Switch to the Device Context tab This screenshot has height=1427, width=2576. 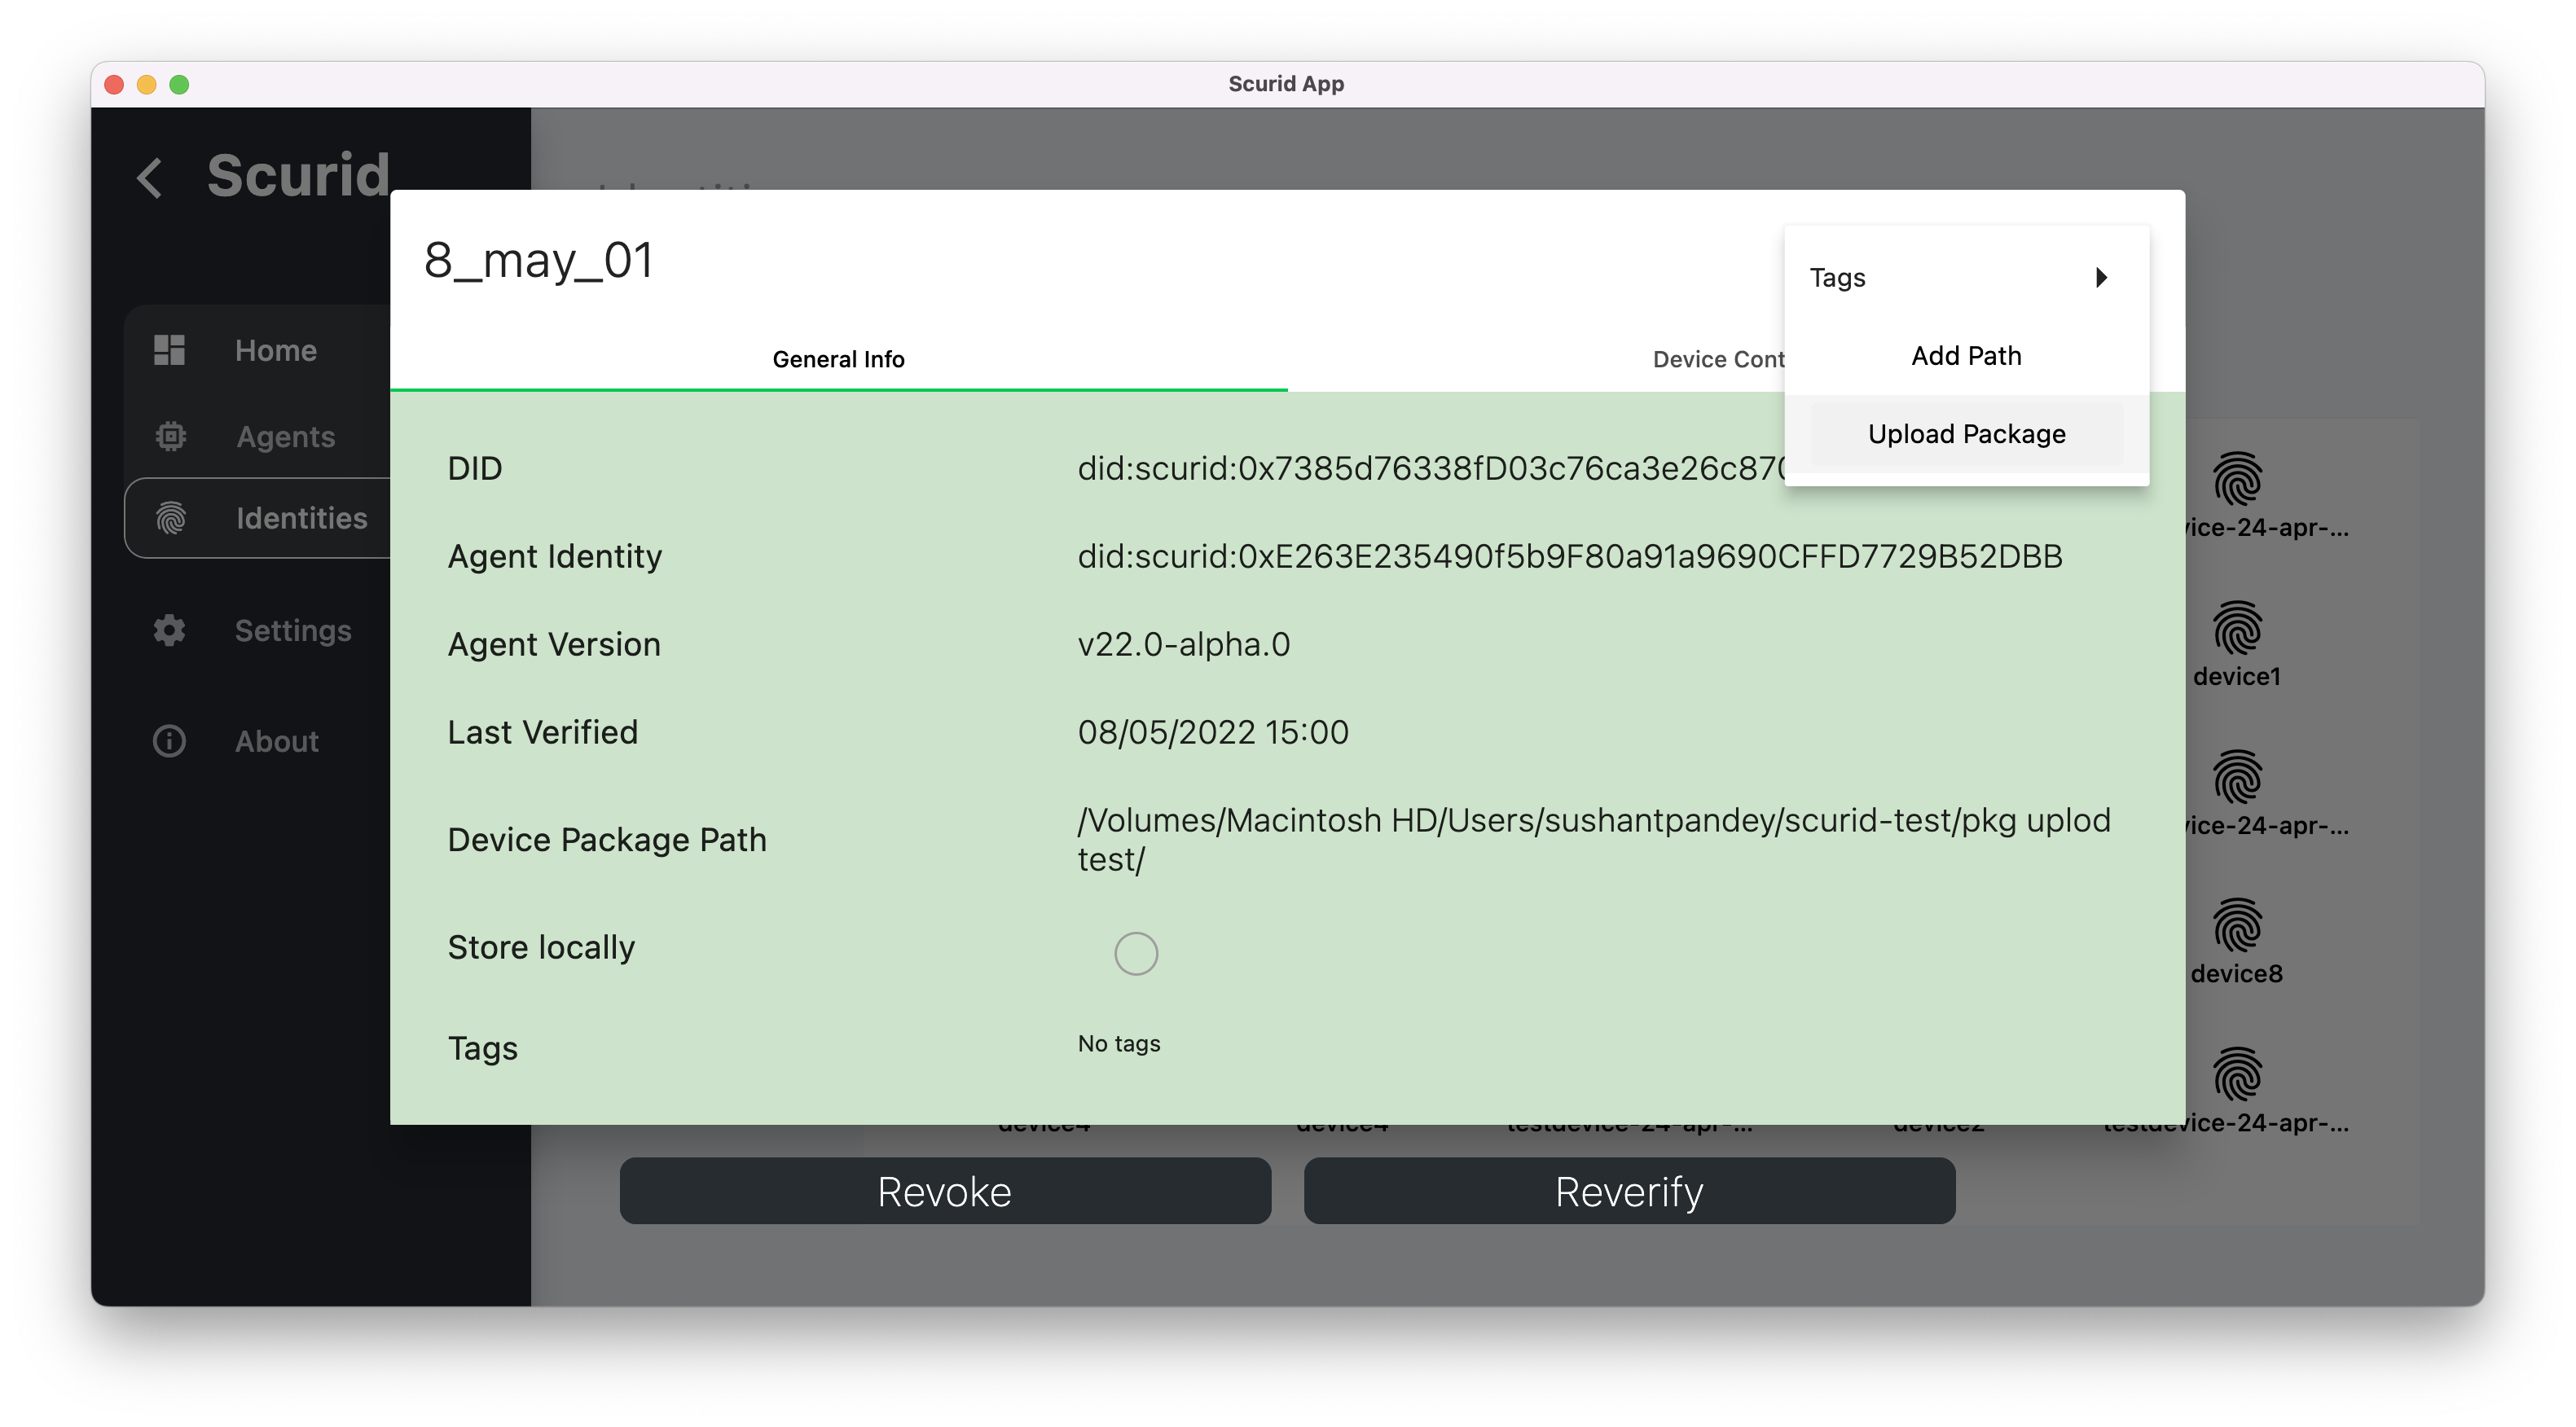1718,359
